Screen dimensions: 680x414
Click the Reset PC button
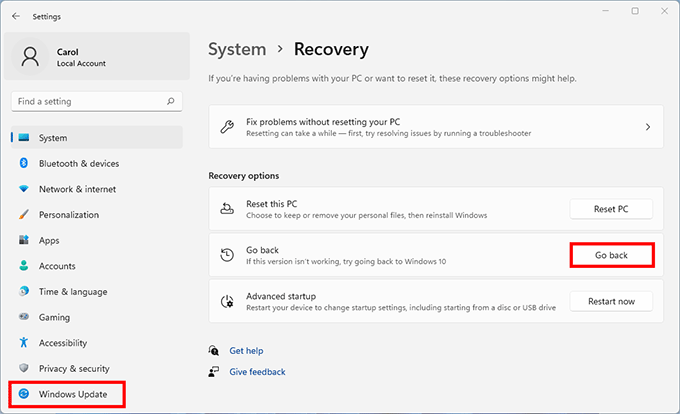pos(611,209)
